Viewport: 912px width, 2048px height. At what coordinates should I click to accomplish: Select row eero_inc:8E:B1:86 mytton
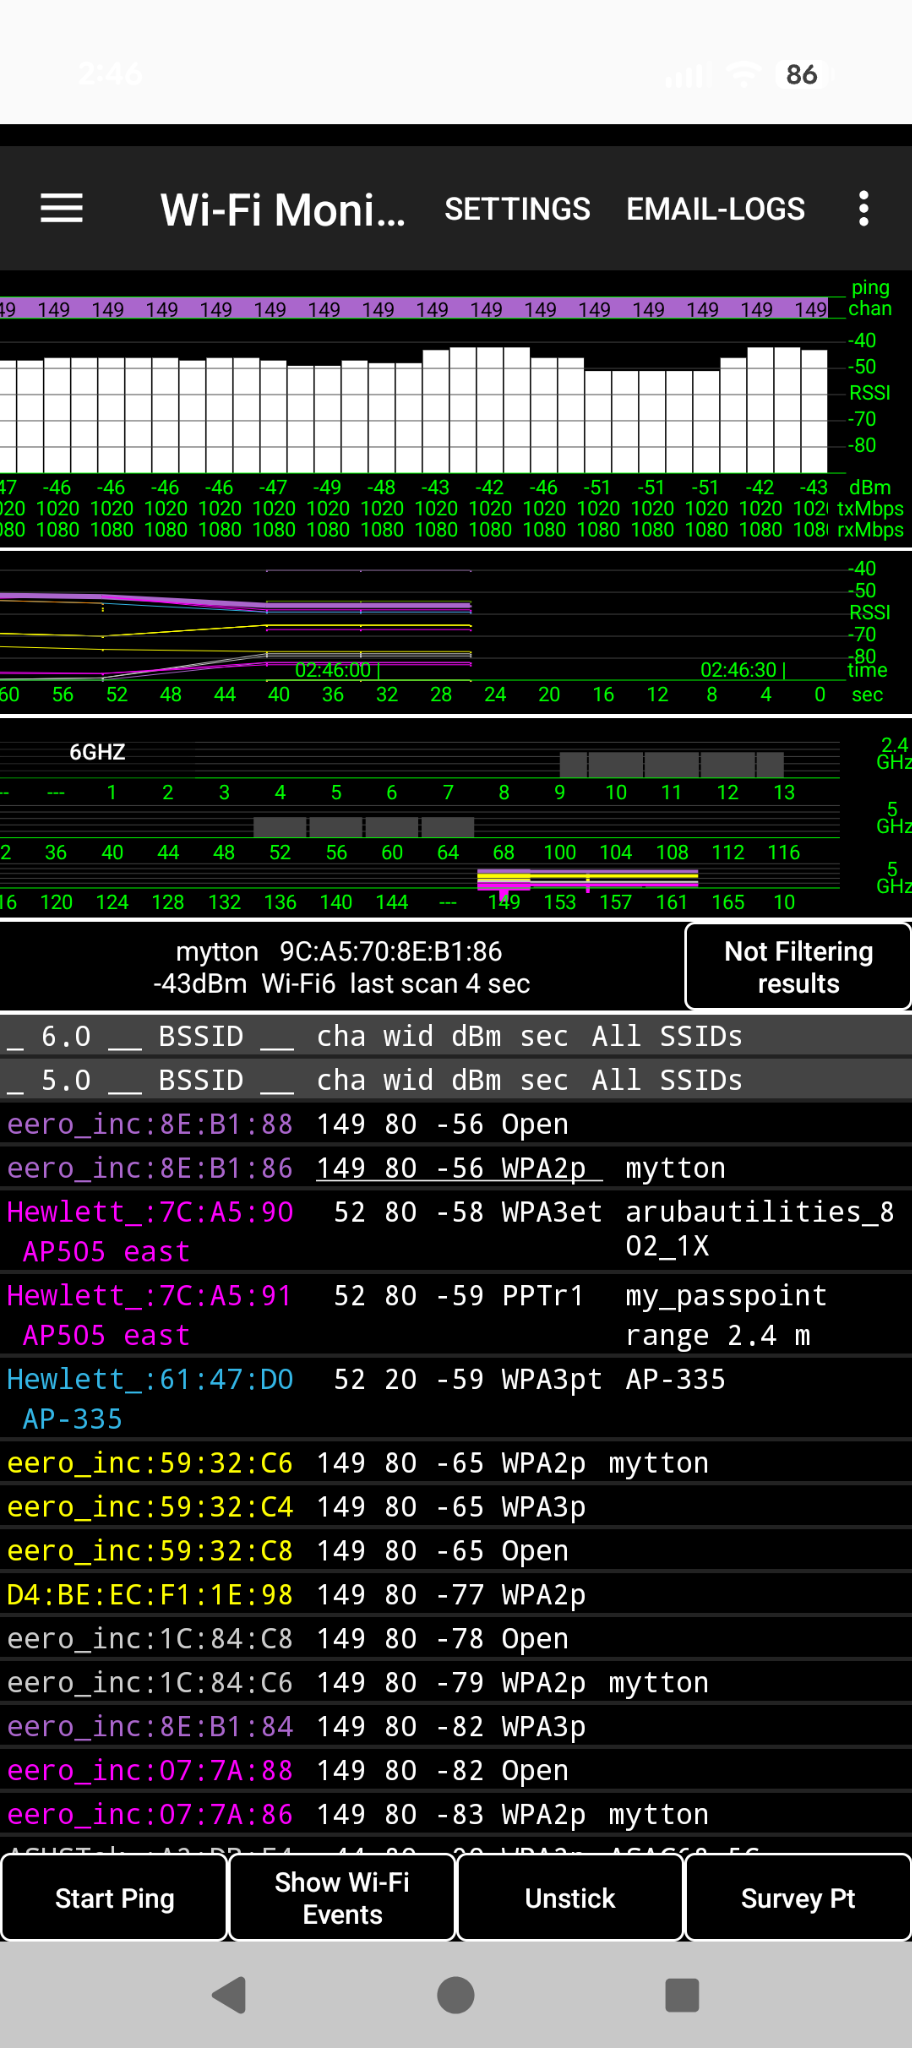click(x=456, y=1168)
